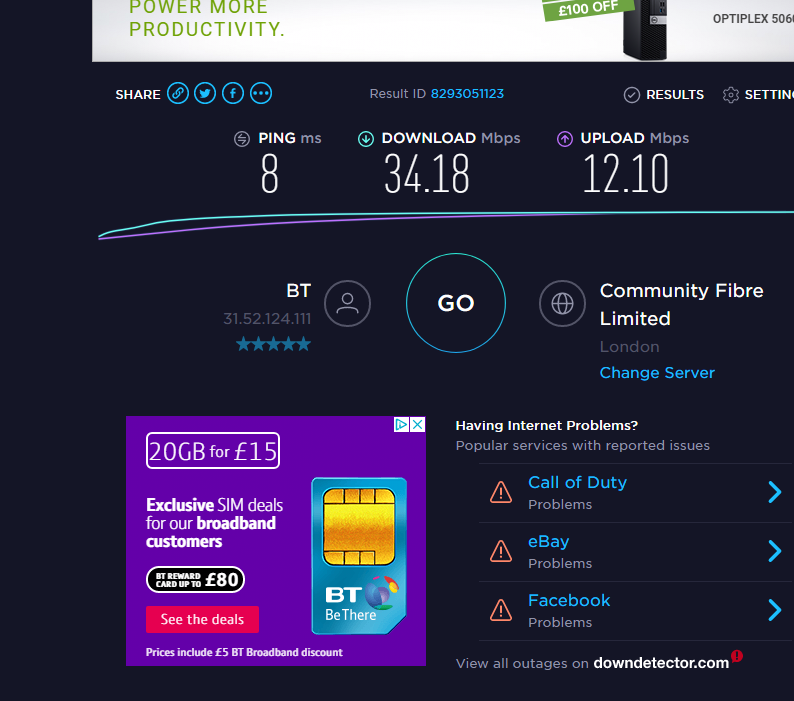Click the Call of Duty warning icon
The width and height of the screenshot is (794, 701).
coord(500,492)
